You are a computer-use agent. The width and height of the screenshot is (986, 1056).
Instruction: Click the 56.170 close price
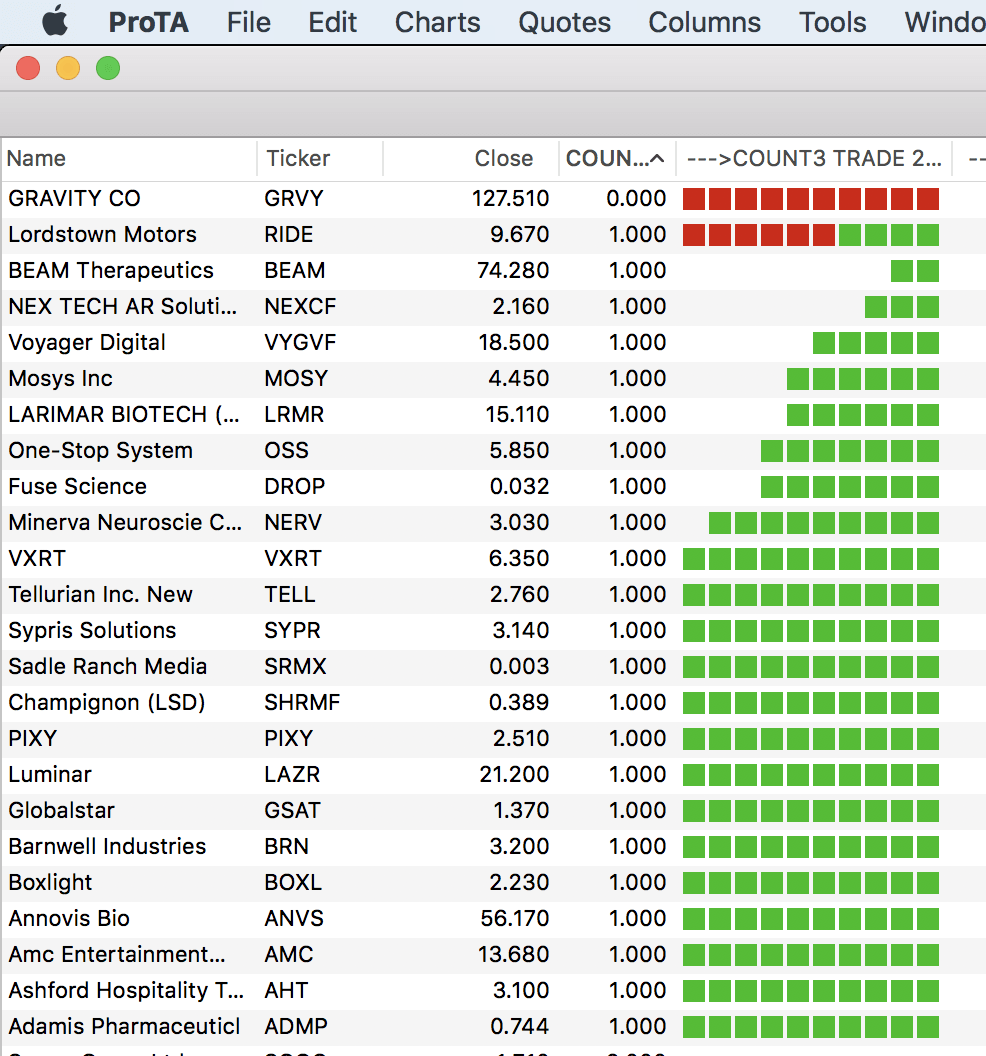[515, 919]
